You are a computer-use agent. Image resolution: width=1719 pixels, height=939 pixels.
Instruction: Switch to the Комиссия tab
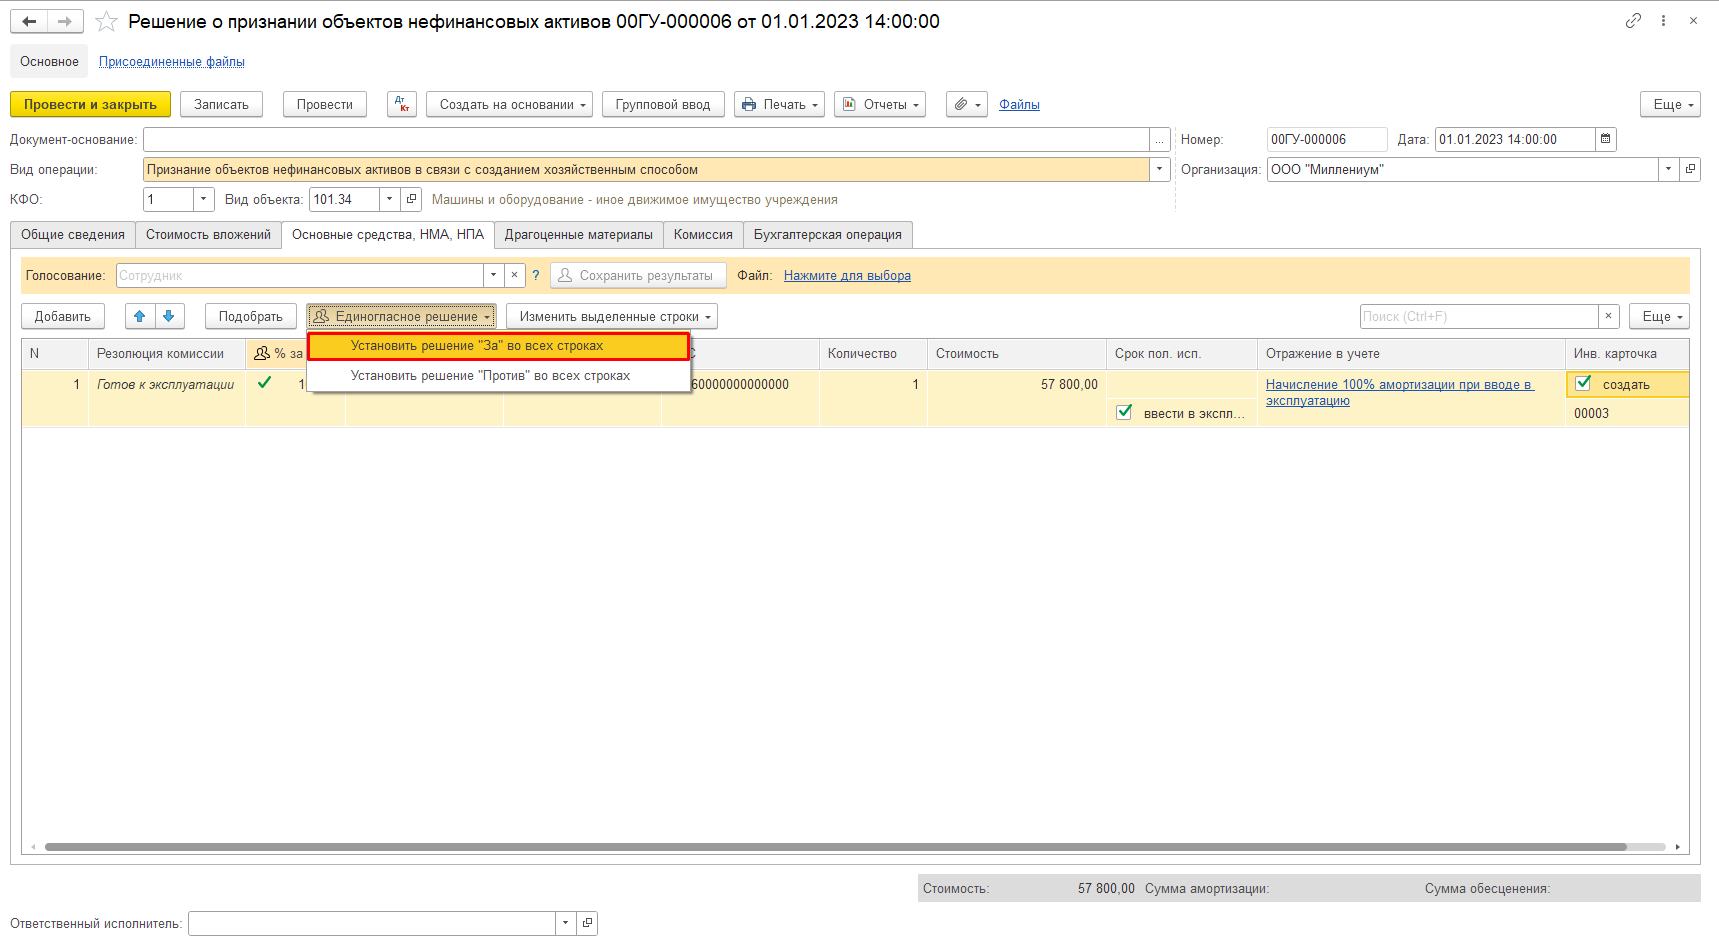(703, 235)
